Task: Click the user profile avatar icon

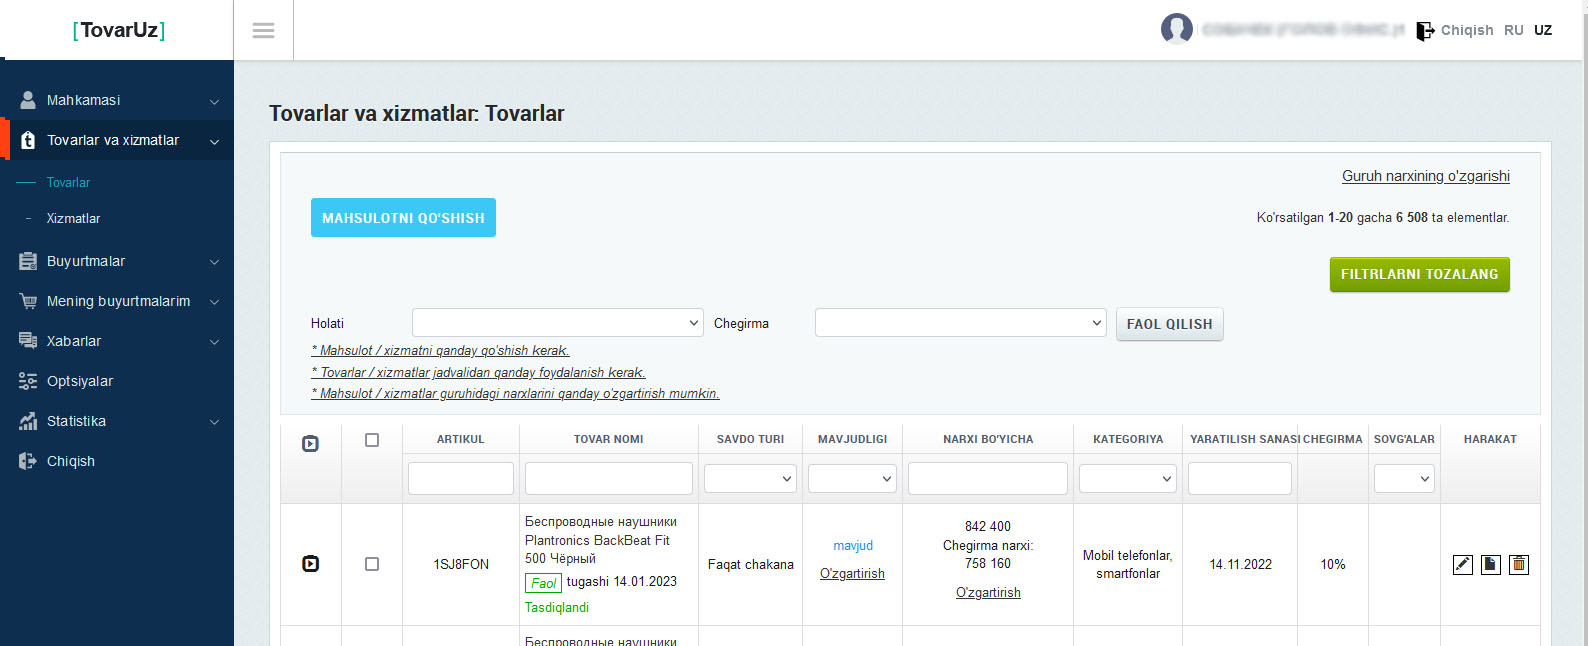Action: point(1176,29)
